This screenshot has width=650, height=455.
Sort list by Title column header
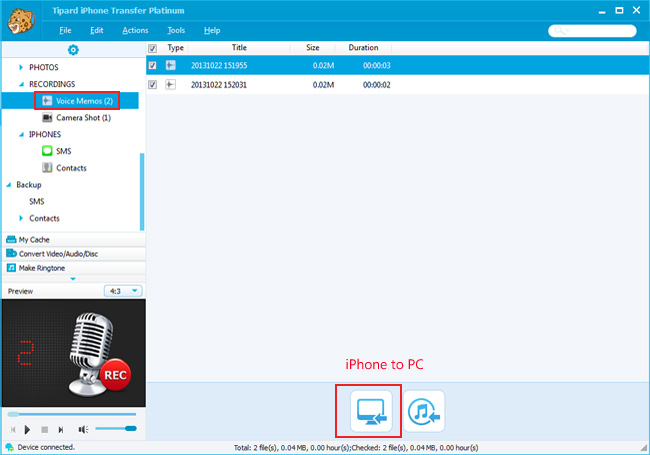239,48
